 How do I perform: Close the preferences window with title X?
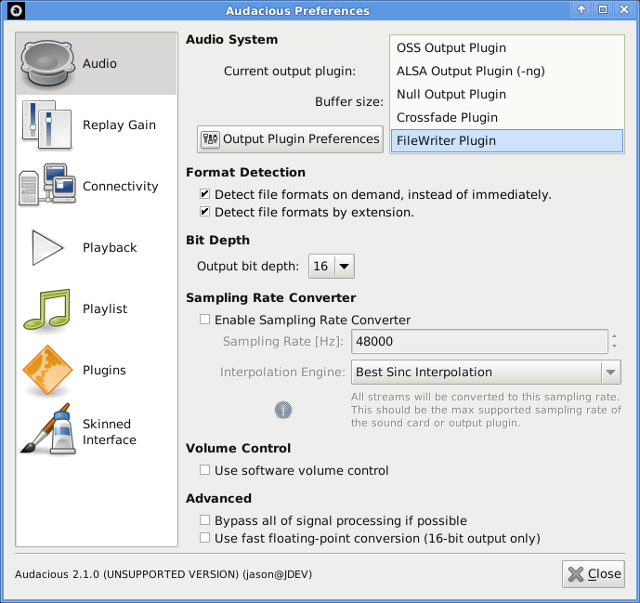[x=624, y=9]
